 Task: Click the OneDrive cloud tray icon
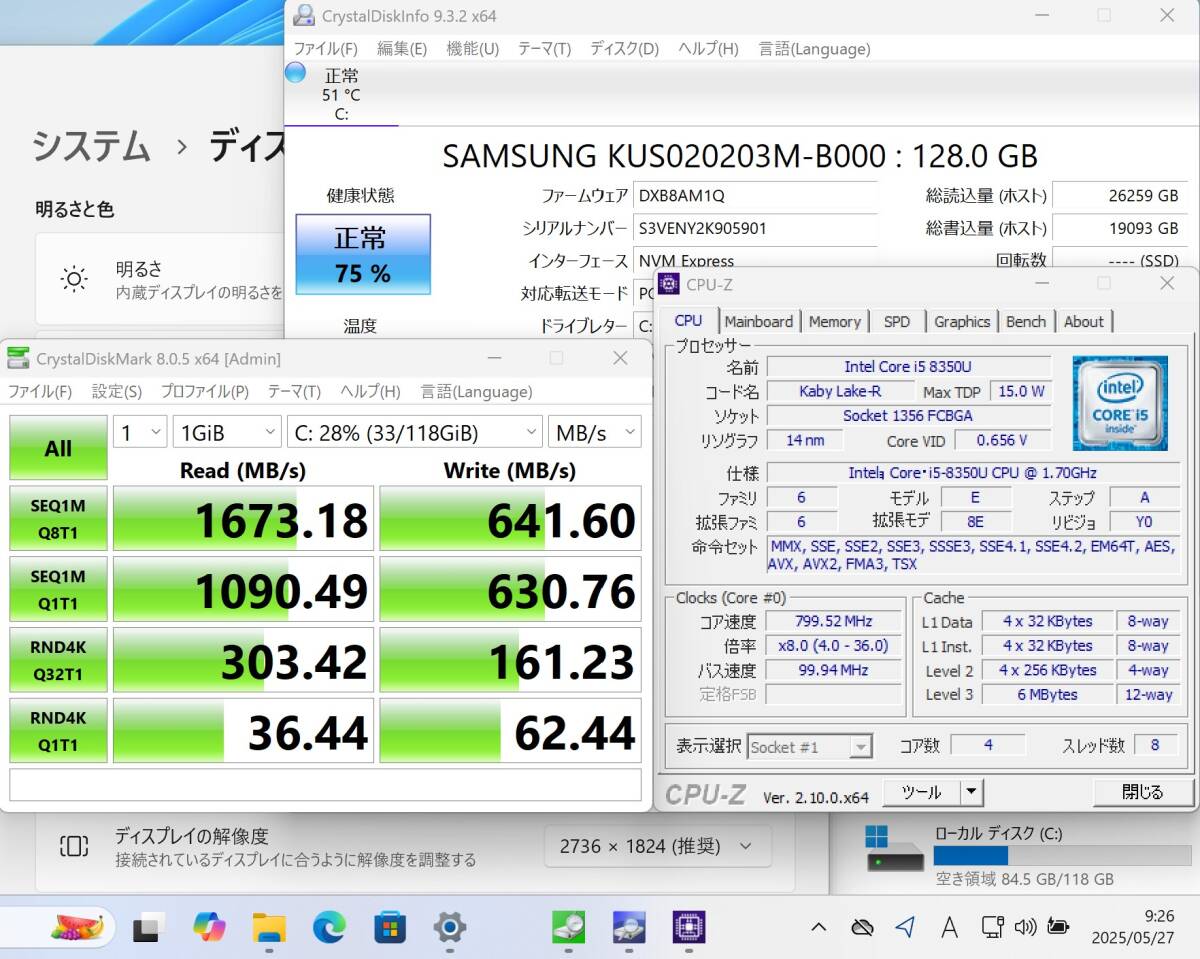(862, 928)
